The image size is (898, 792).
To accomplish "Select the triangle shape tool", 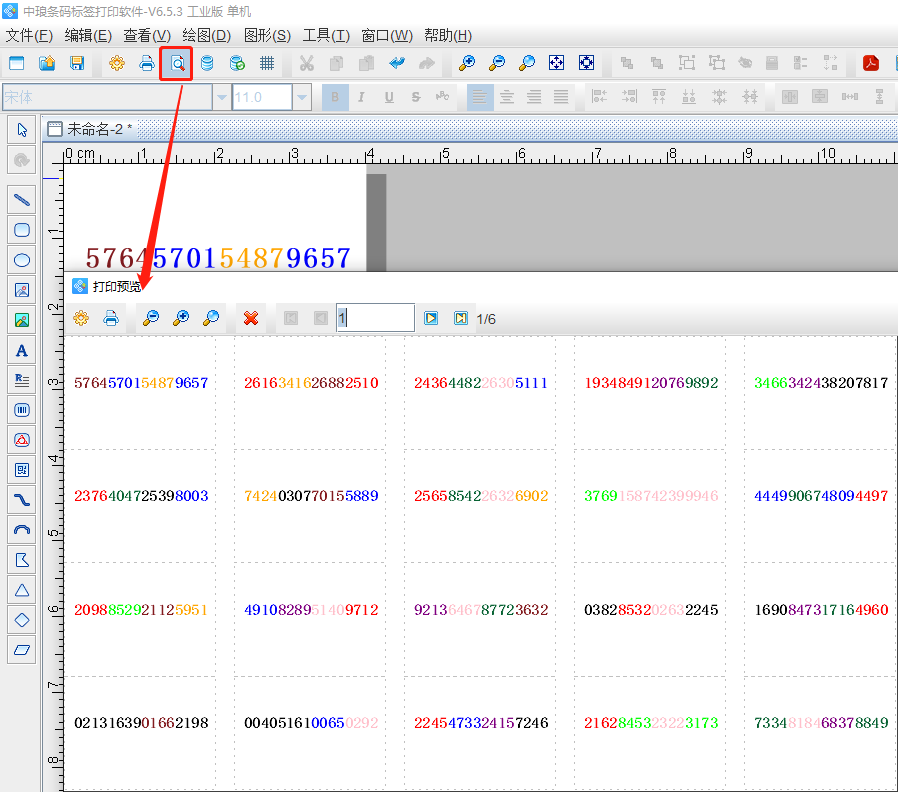I will point(22,590).
